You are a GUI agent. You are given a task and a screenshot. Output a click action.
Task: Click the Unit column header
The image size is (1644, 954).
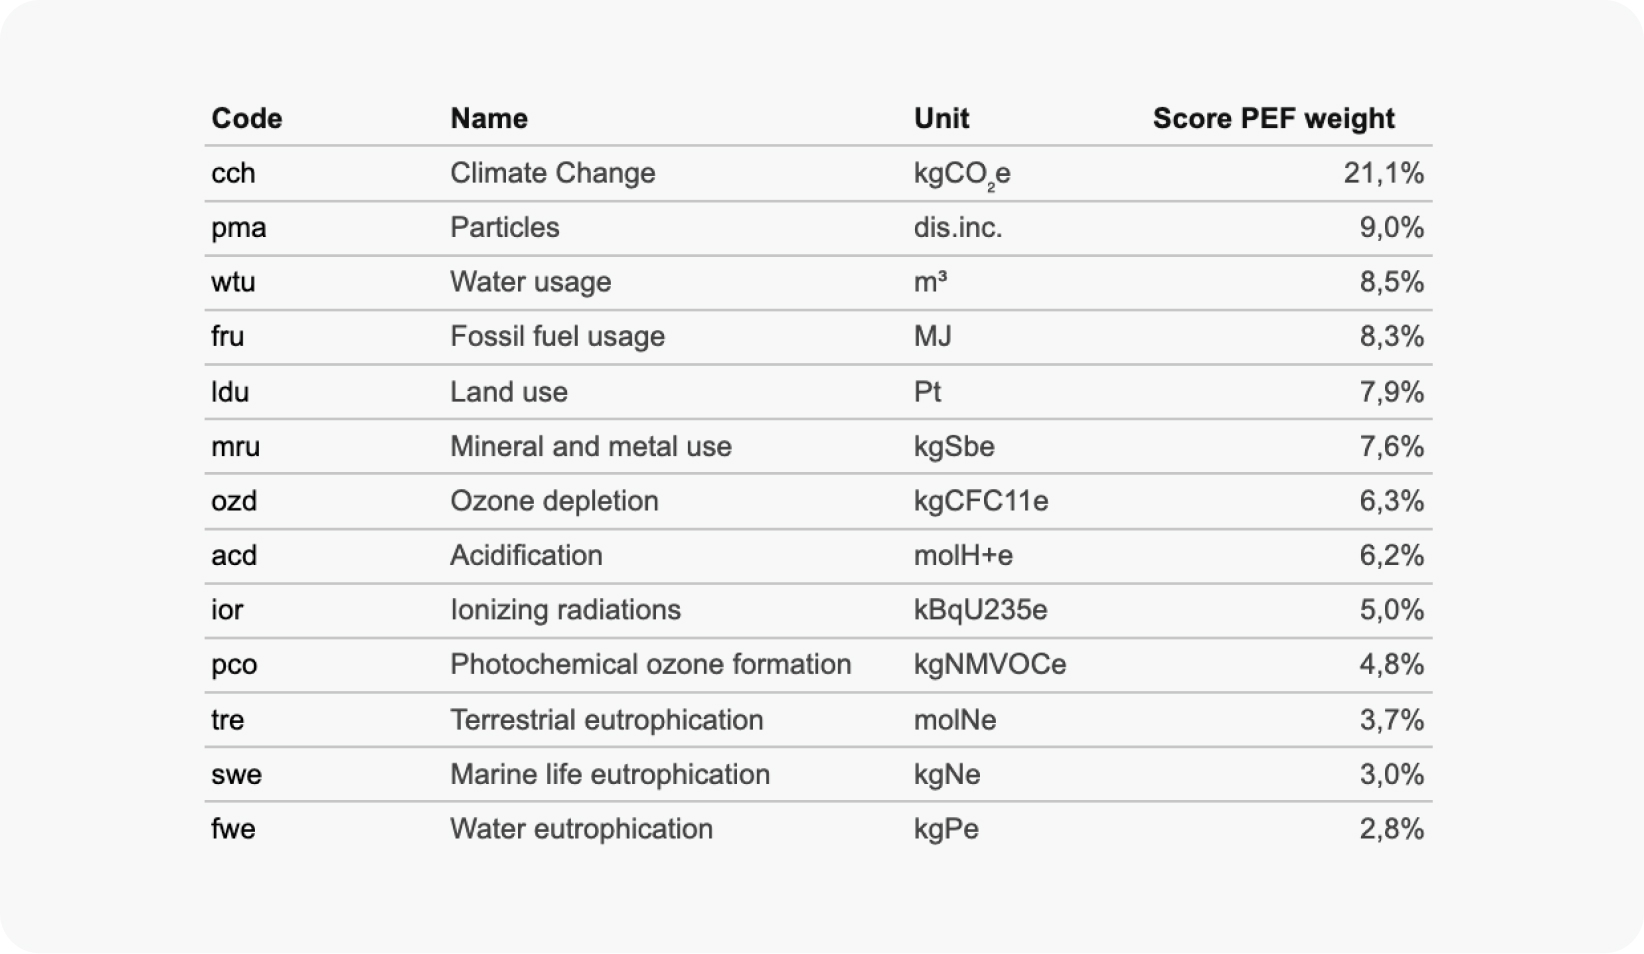[941, 118]
